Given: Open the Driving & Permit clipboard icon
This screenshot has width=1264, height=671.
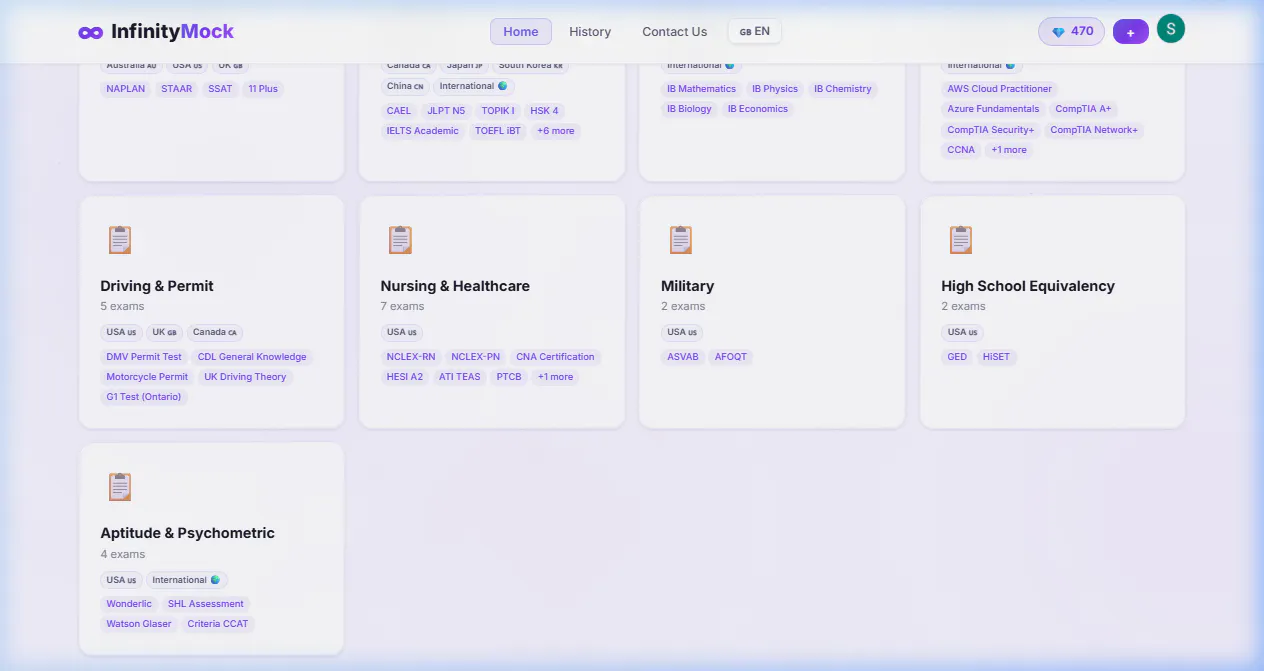Looking at the screenshot, I should (x=120, y=240).
